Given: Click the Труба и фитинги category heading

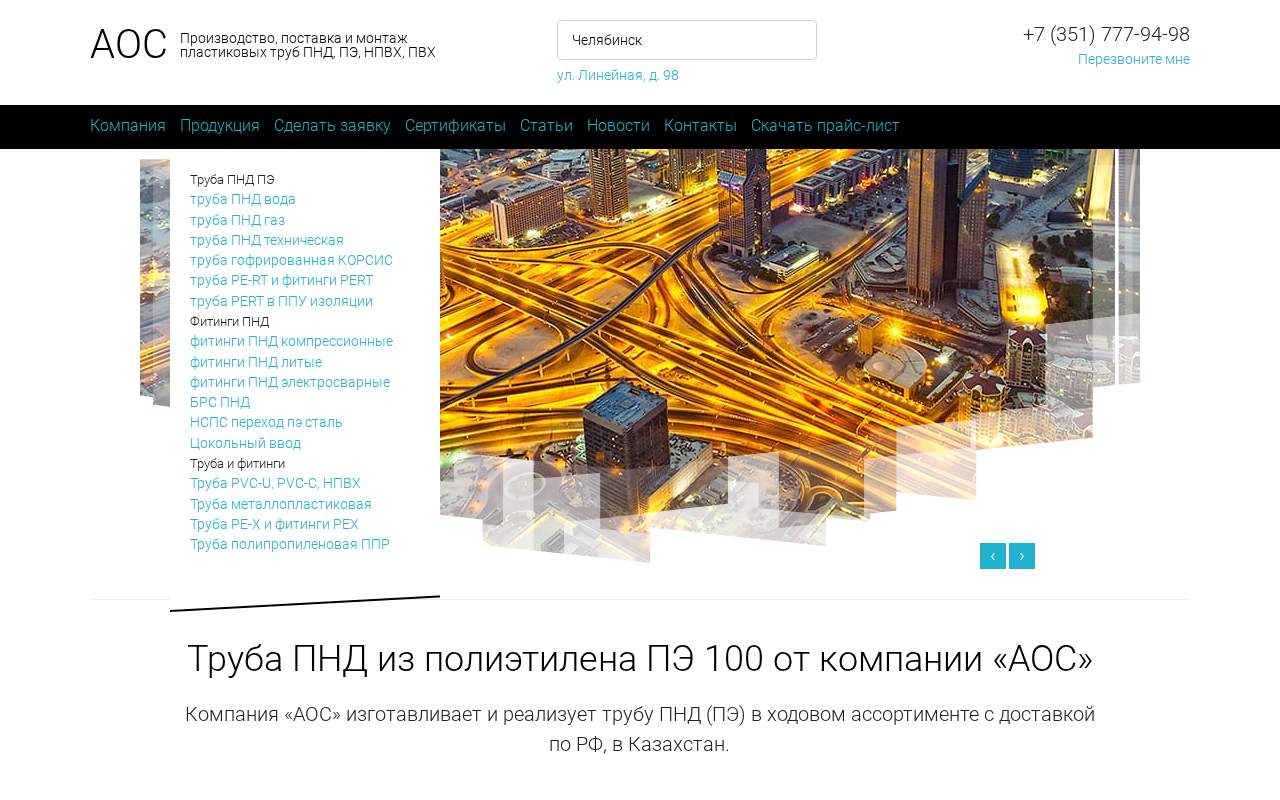Looking at the screenshot, I should (x=238, y=463).
